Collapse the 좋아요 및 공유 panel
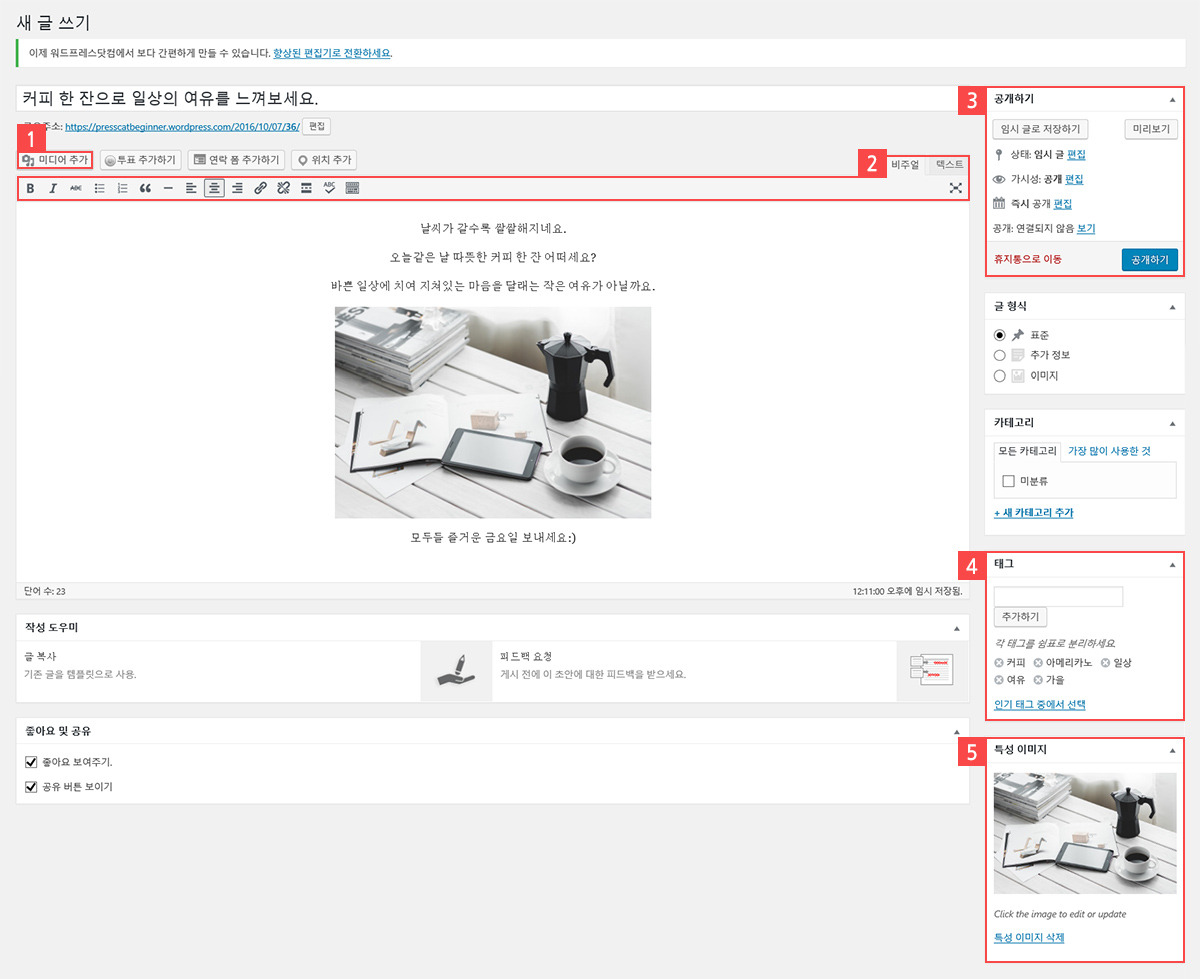This screenshot has width=1200, height=979. tap(957, 731)
